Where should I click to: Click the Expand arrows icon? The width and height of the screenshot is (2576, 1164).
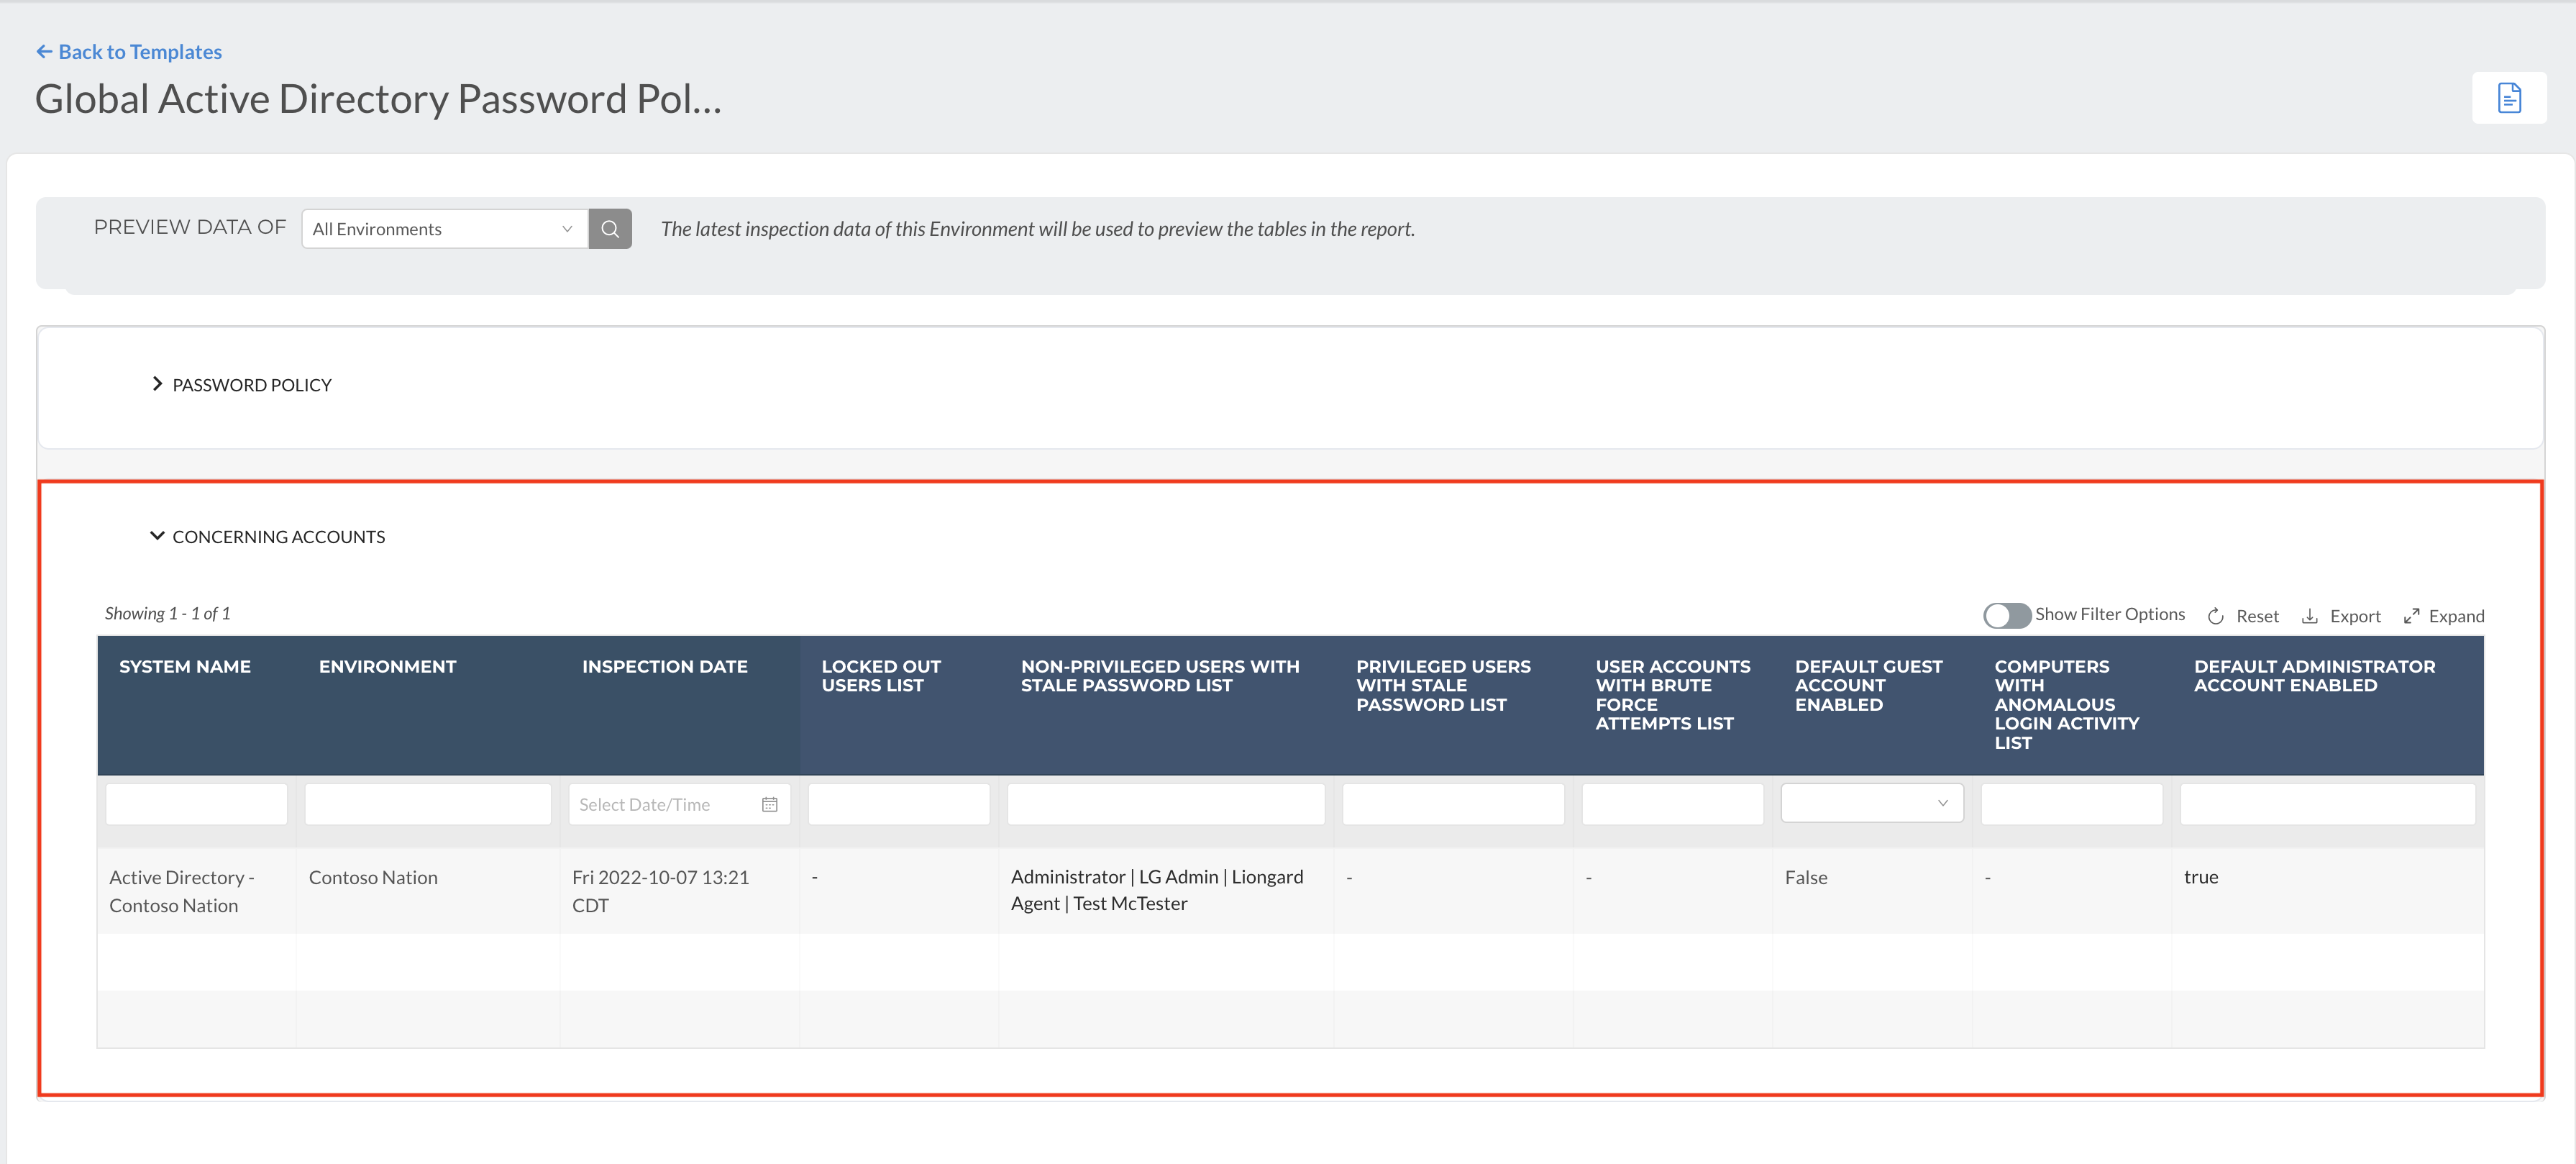[x=2411, y=616]
